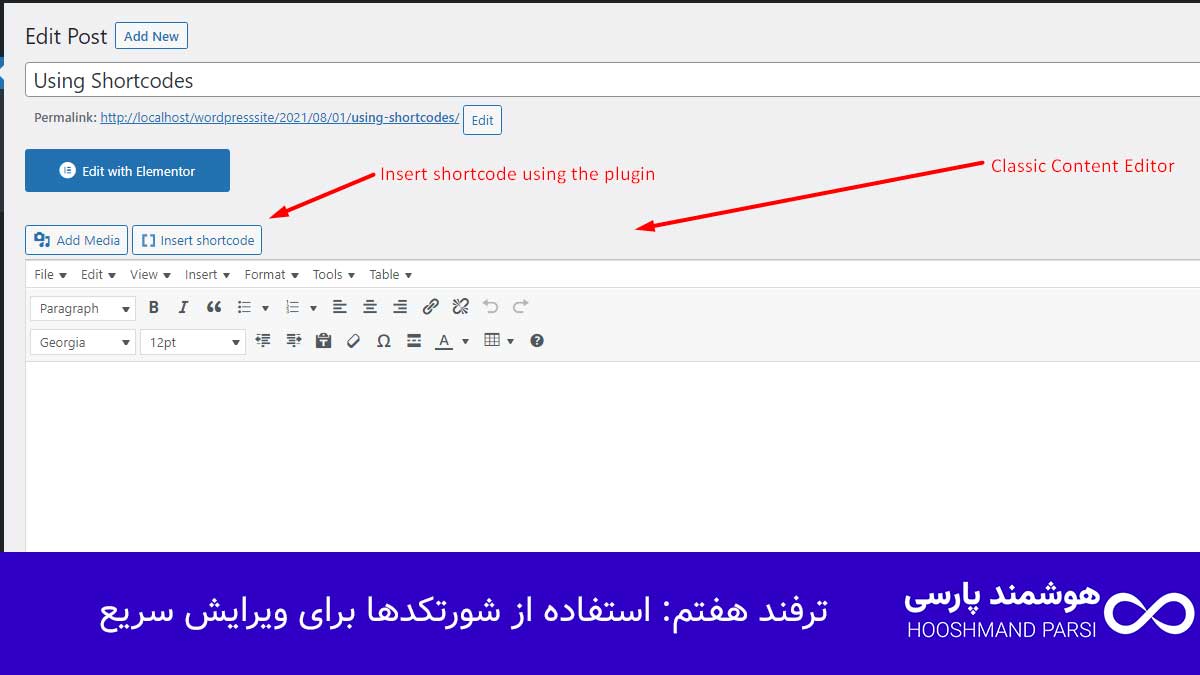
Task: Open the Edit menu in editor
Action: tap(98, 274)
